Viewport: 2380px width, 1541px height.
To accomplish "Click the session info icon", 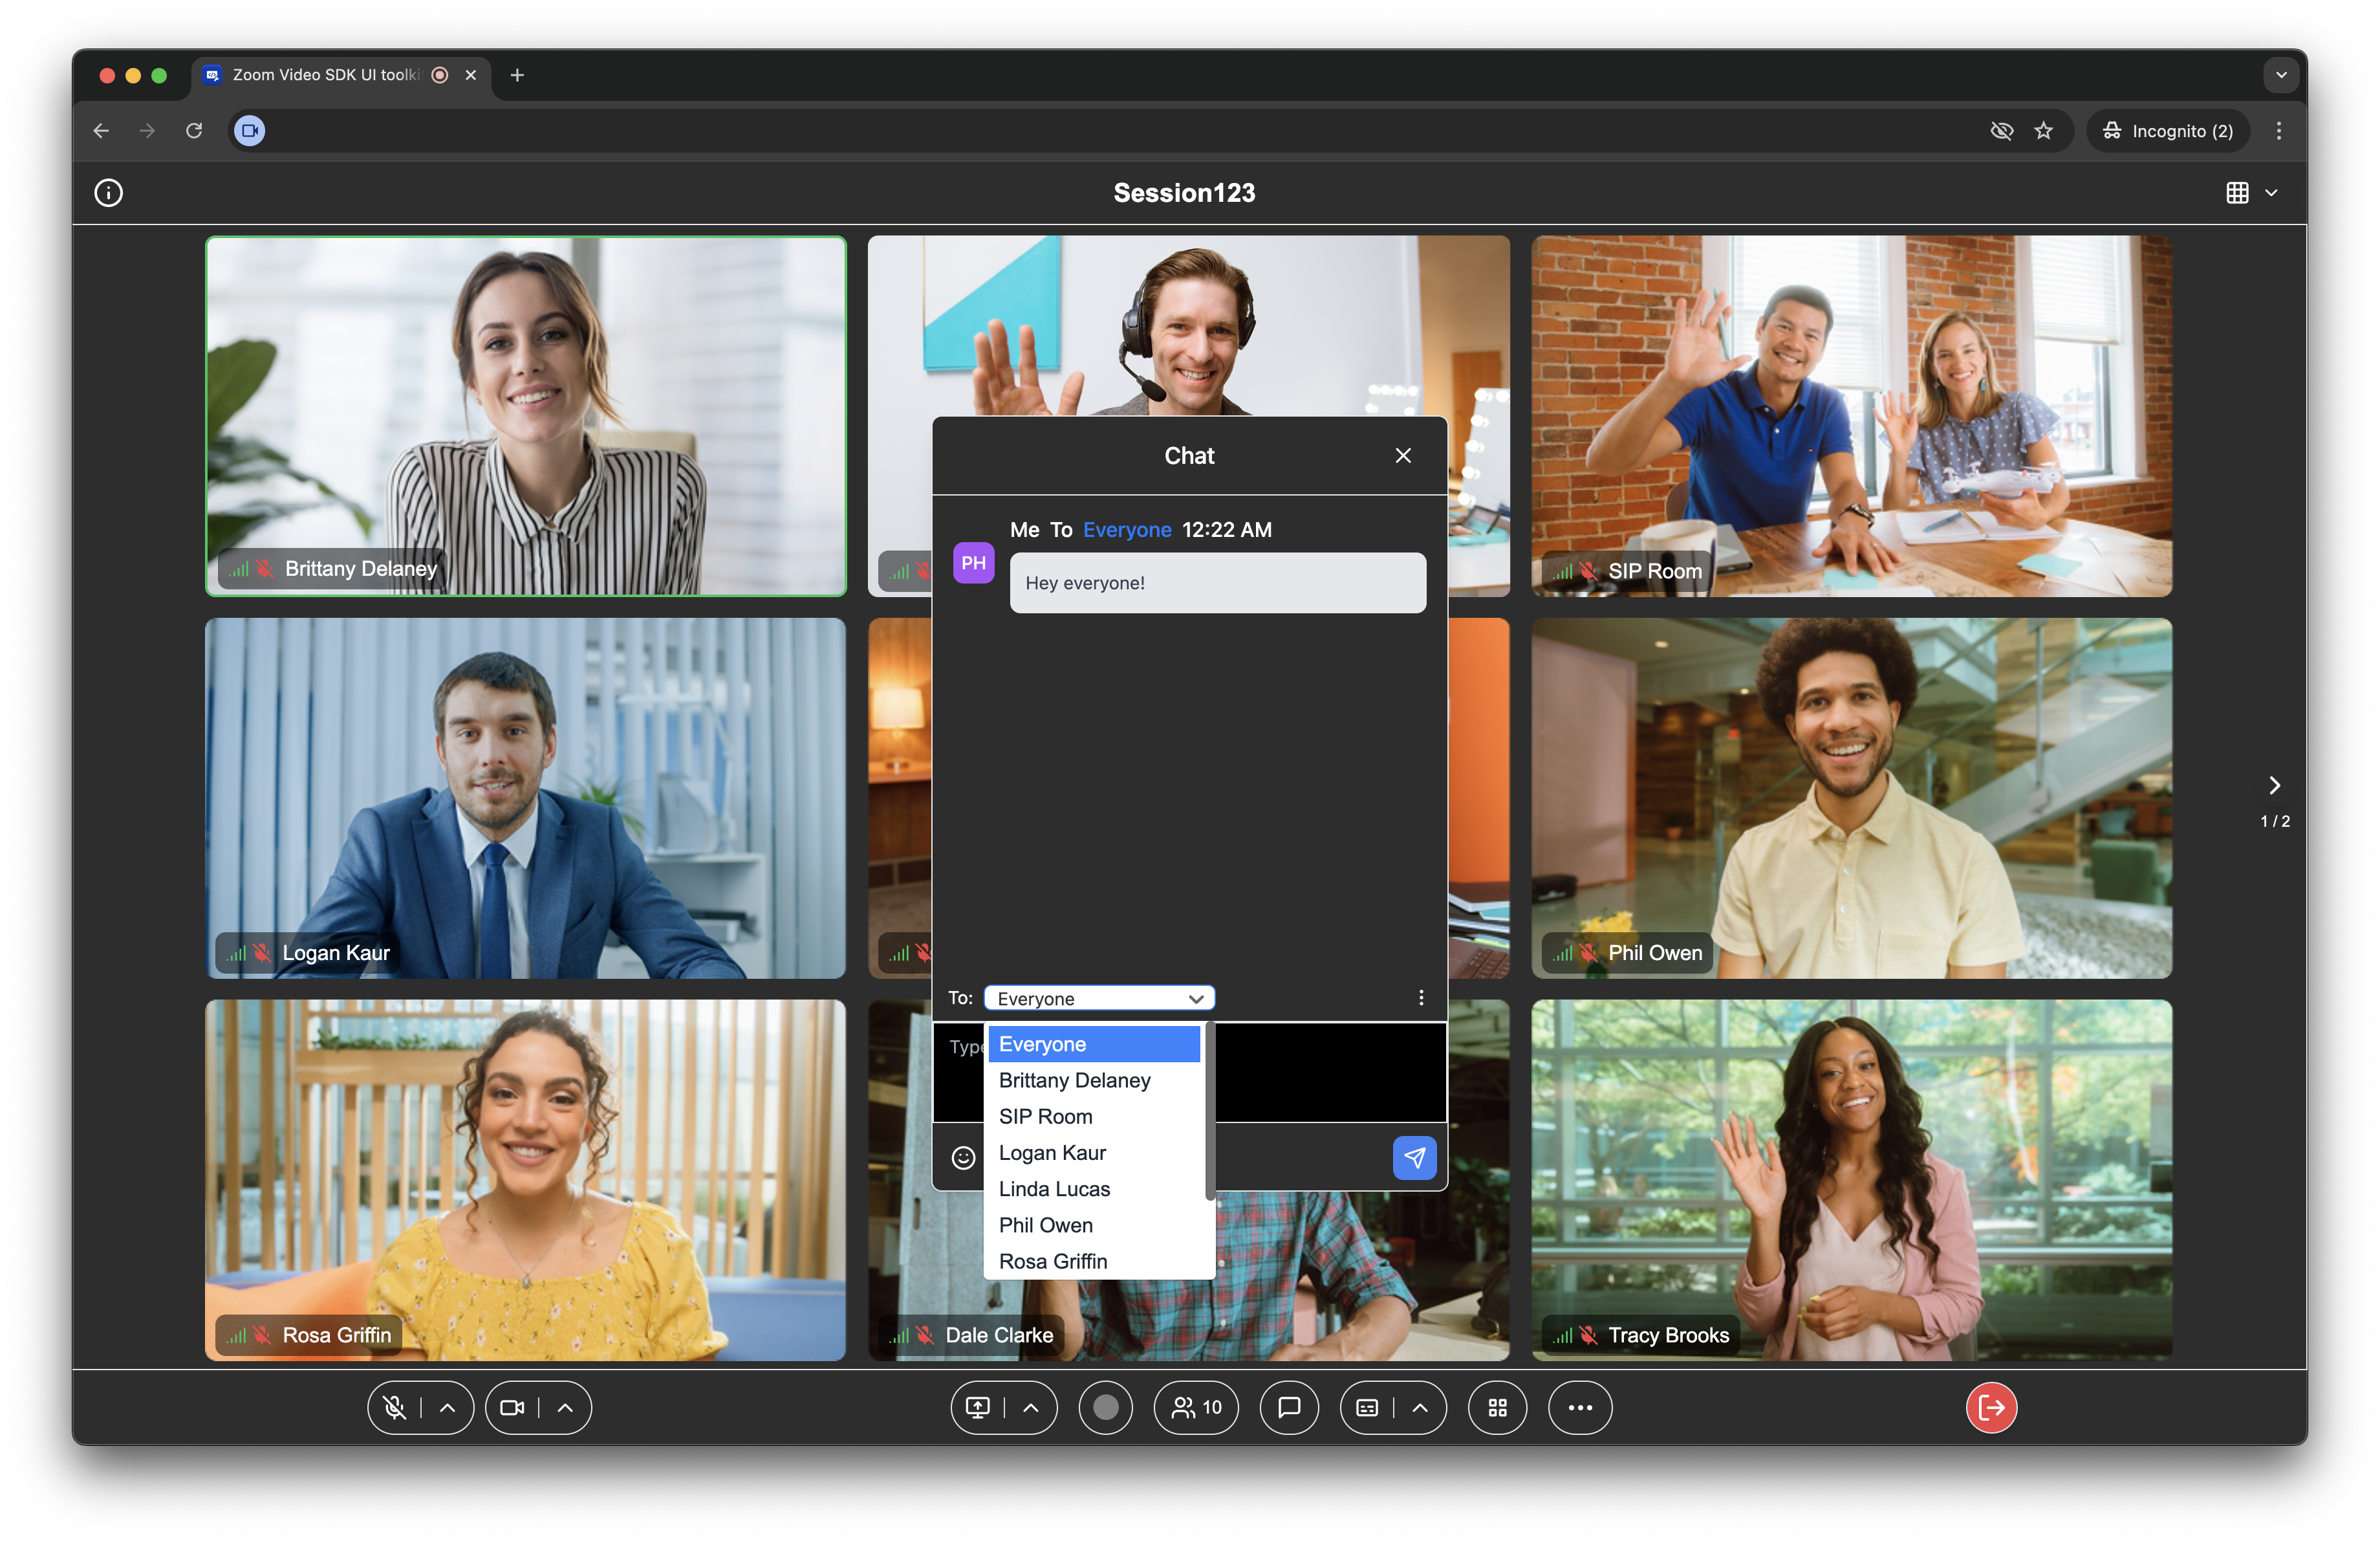I will click(x=108, y=192).
